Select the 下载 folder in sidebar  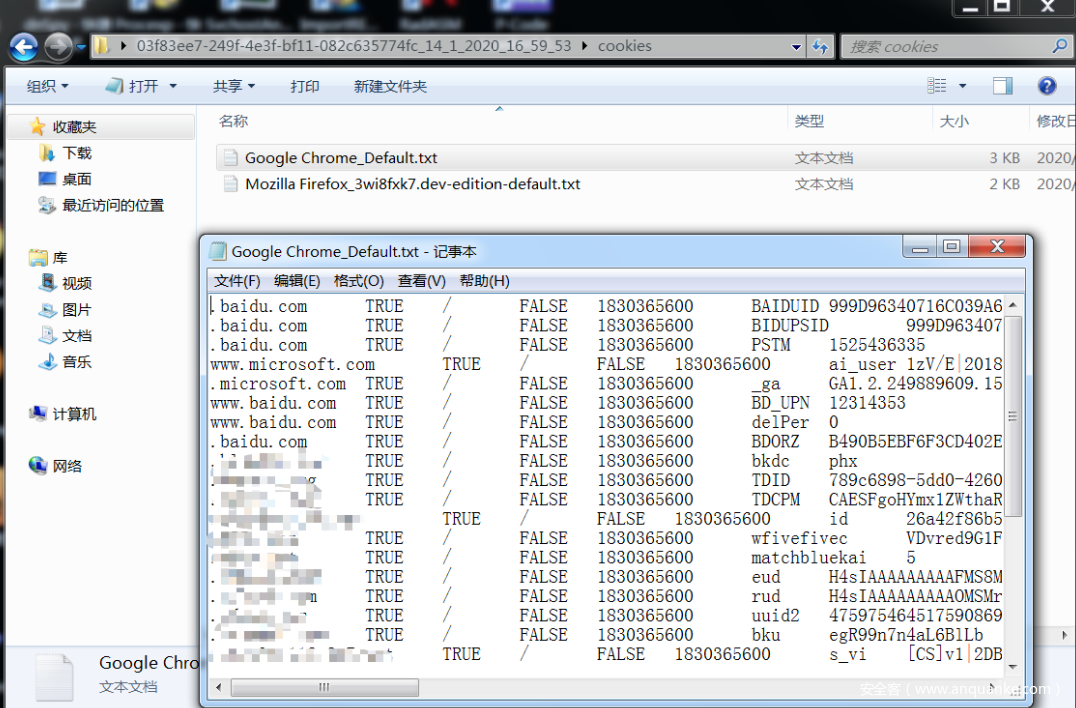point(76,153)
